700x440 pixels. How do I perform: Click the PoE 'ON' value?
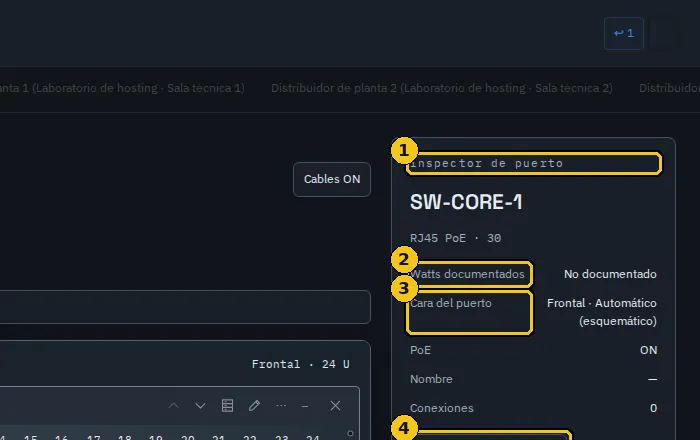coord(648,350)
